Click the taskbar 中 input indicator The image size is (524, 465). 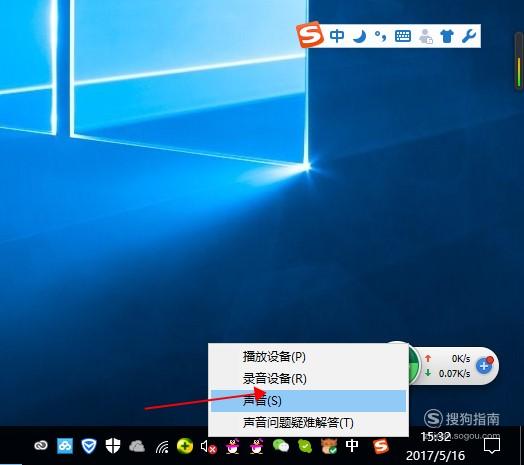352,446
